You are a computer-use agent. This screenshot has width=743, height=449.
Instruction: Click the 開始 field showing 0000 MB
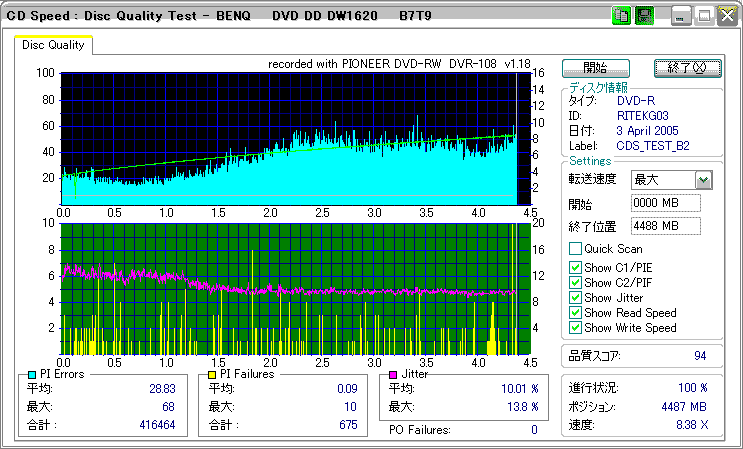click(666, 203)
